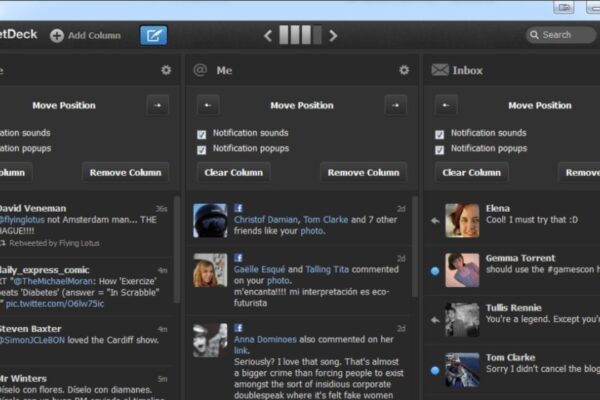Image resolution: width=600 pixels, height=400 pixels.
Task: Move the Me column left
Action: point(208,105)
